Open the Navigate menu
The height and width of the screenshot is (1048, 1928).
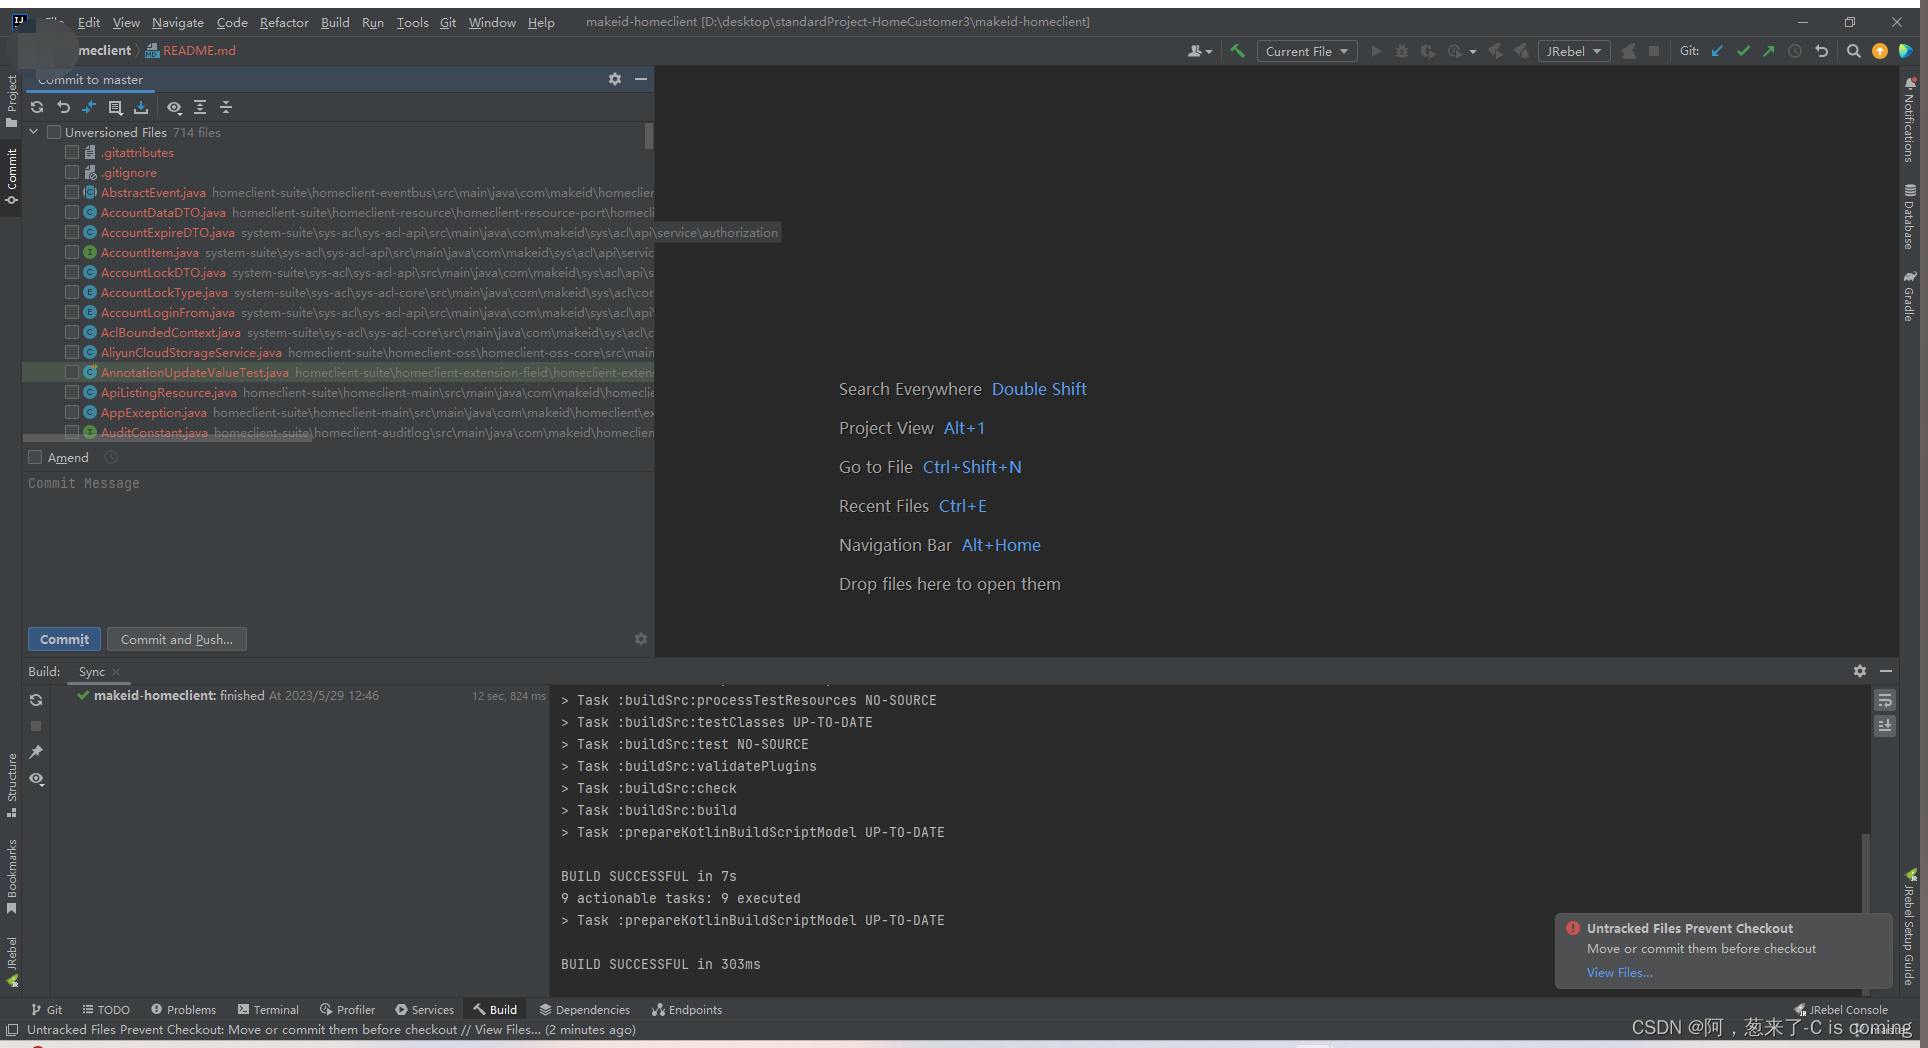pyautogui.click(x=177, y=22)
